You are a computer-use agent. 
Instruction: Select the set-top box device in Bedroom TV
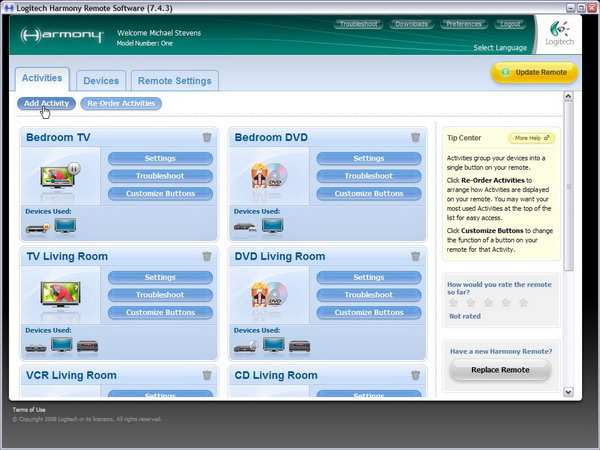pyautogui.click(x=38, y=228)
